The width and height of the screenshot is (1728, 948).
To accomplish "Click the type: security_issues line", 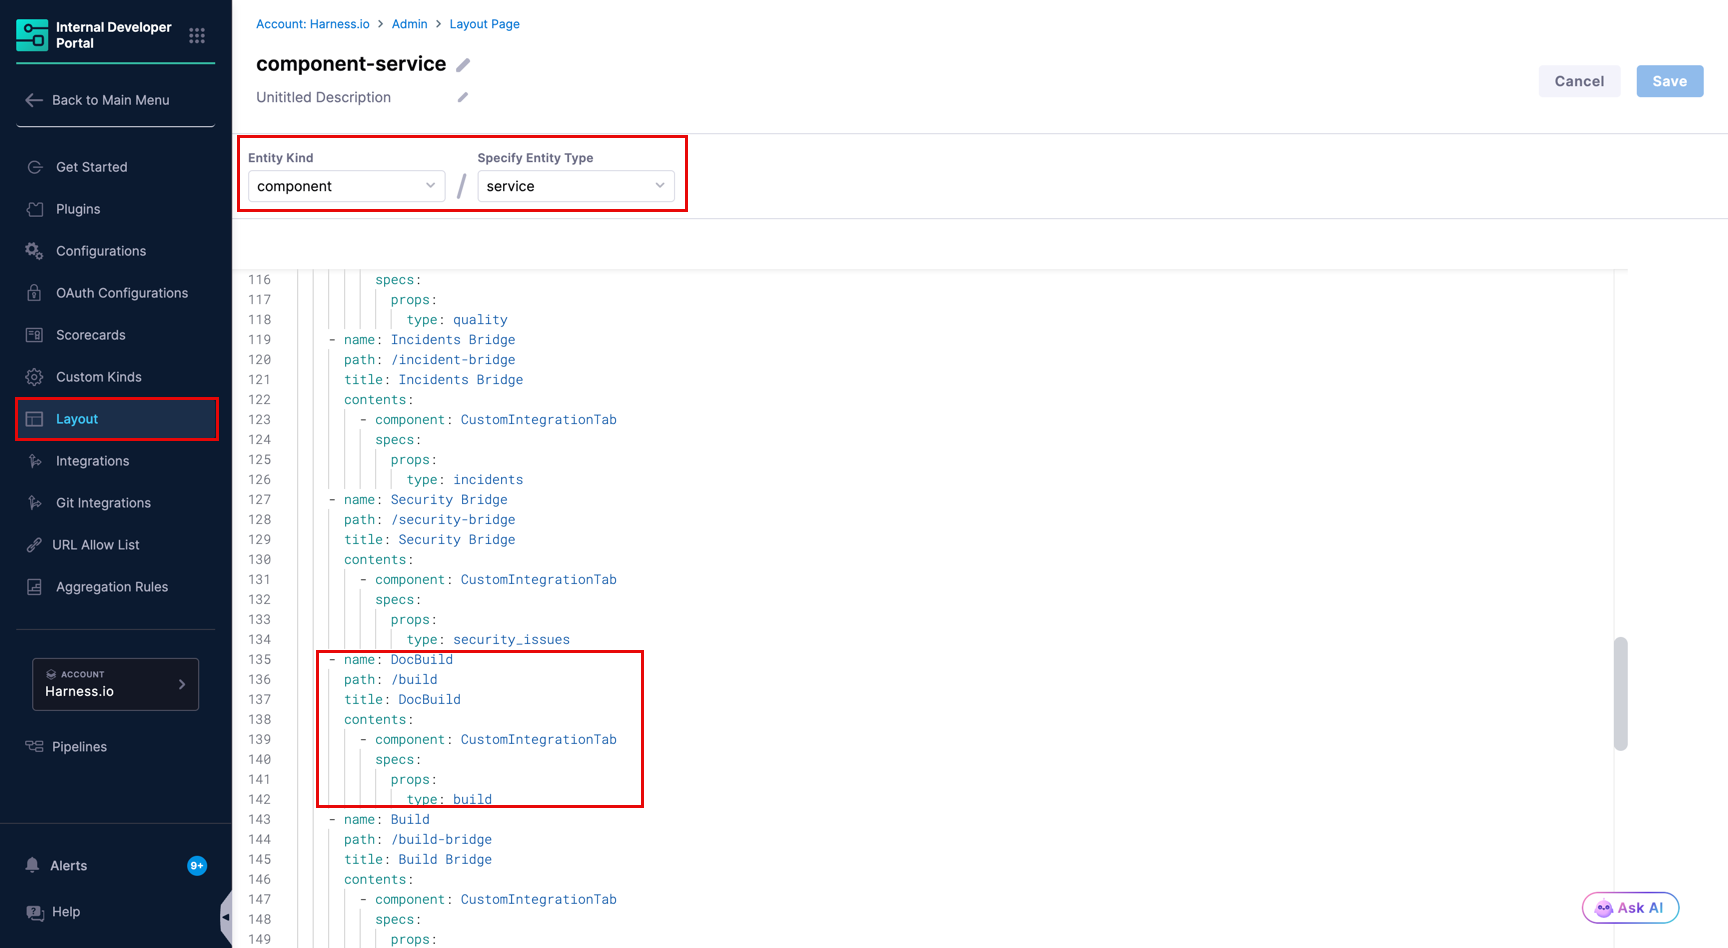I will click(488, 639).
